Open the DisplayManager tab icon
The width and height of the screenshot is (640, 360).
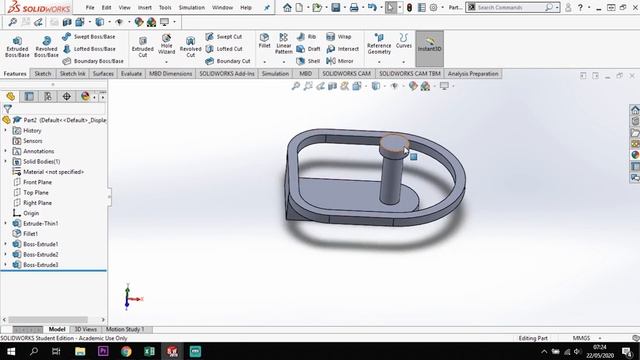pyautogui.click(x=85, y=96)
